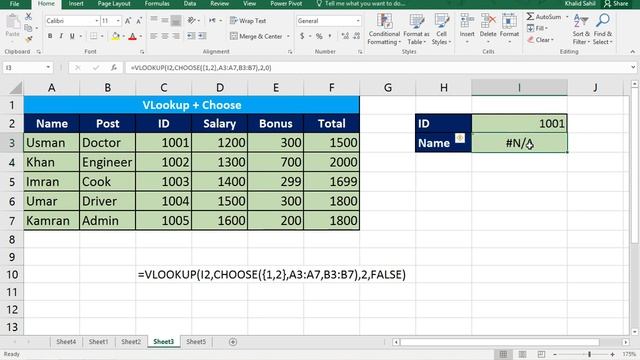The image size is (640, 360).
Task: Open Find & Select menu
Action: [603, 29]
